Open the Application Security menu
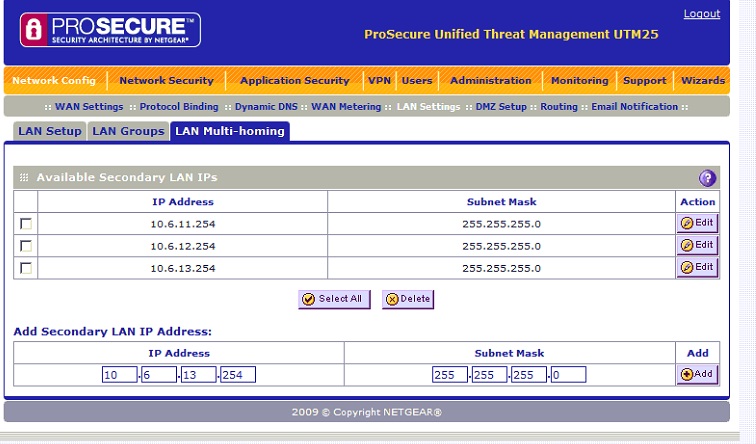Screen dimensions: 756x444 295,81
